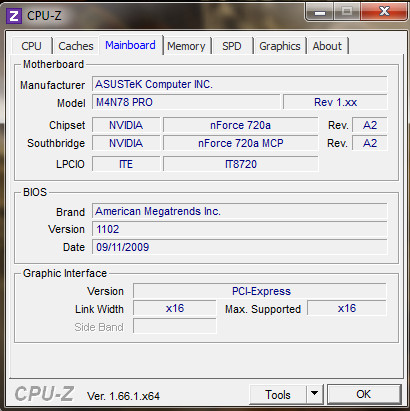Screen dimensions: 410x411
Task: Click the Chipset Rev. A2 value
Action: (370, 125)
